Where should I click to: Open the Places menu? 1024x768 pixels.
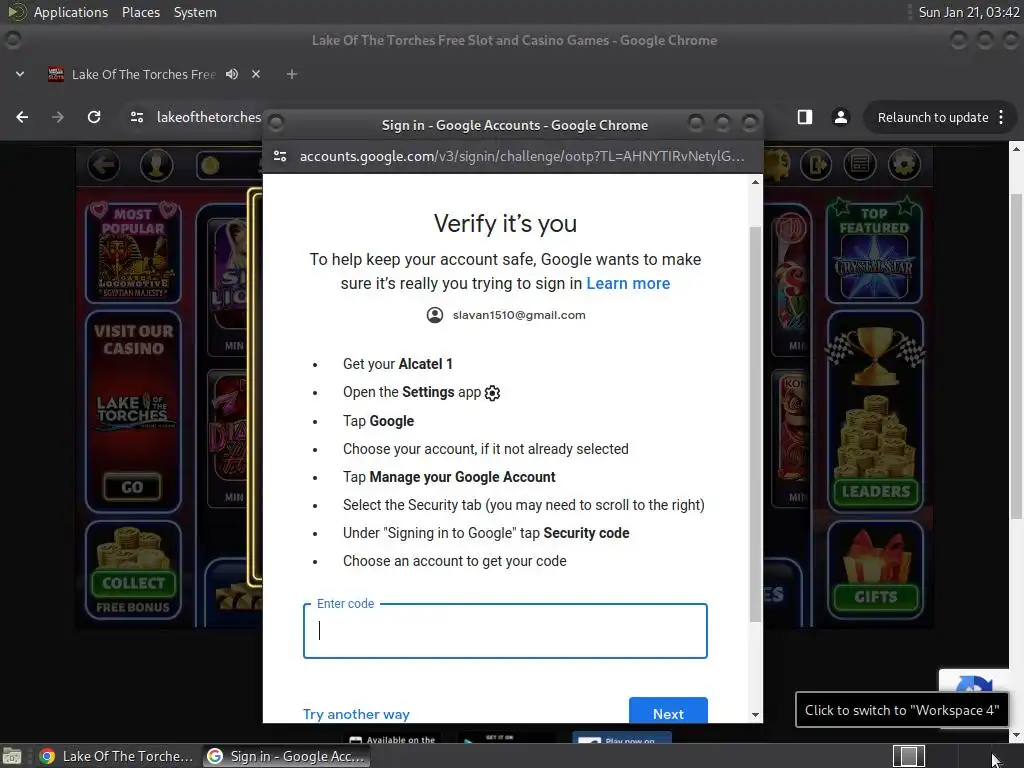point(140,12)
